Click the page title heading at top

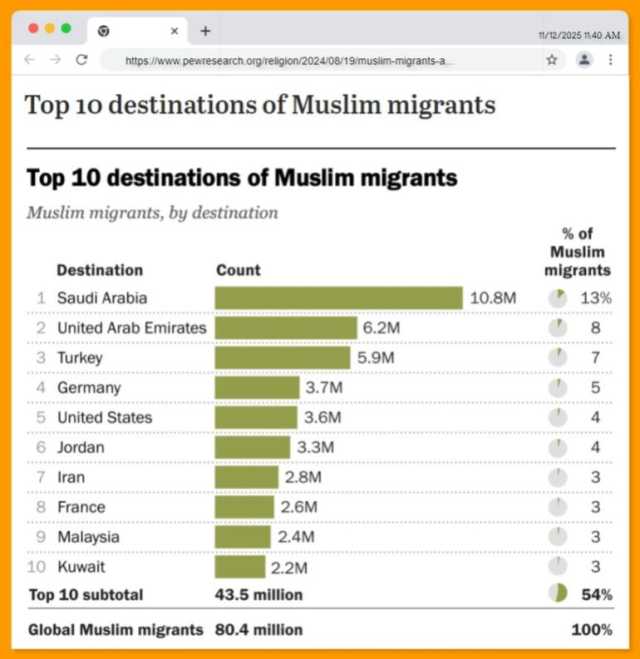click(x=260, y=105)
